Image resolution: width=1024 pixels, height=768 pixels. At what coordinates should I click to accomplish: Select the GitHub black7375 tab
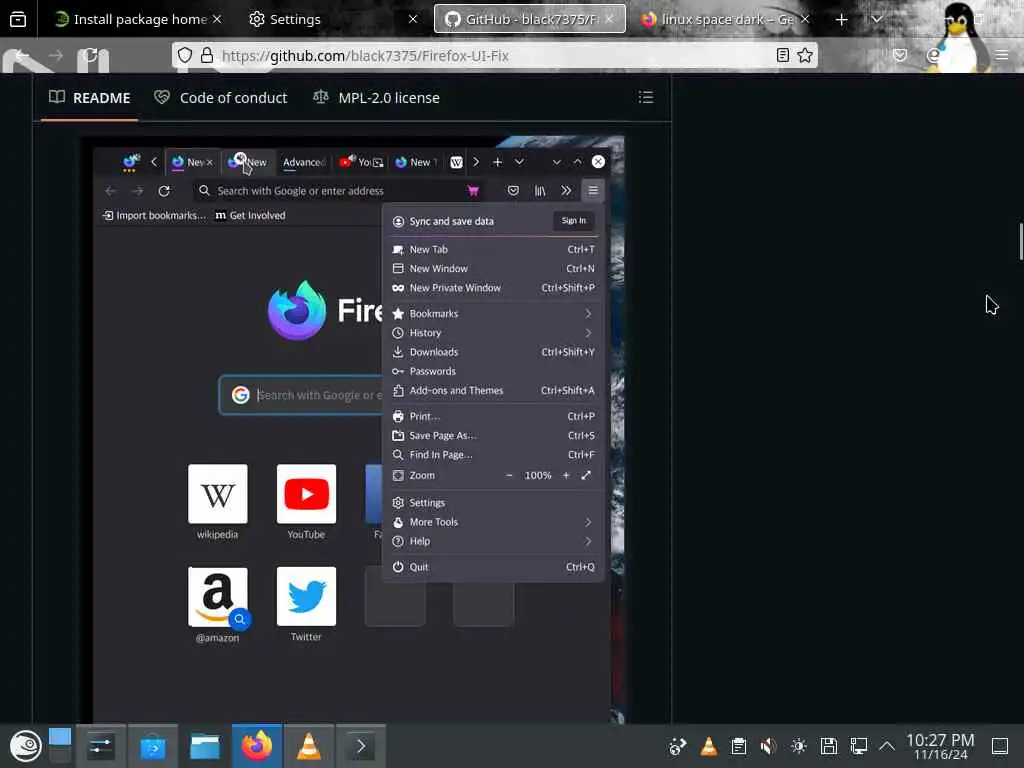click(x=529, y=19)
